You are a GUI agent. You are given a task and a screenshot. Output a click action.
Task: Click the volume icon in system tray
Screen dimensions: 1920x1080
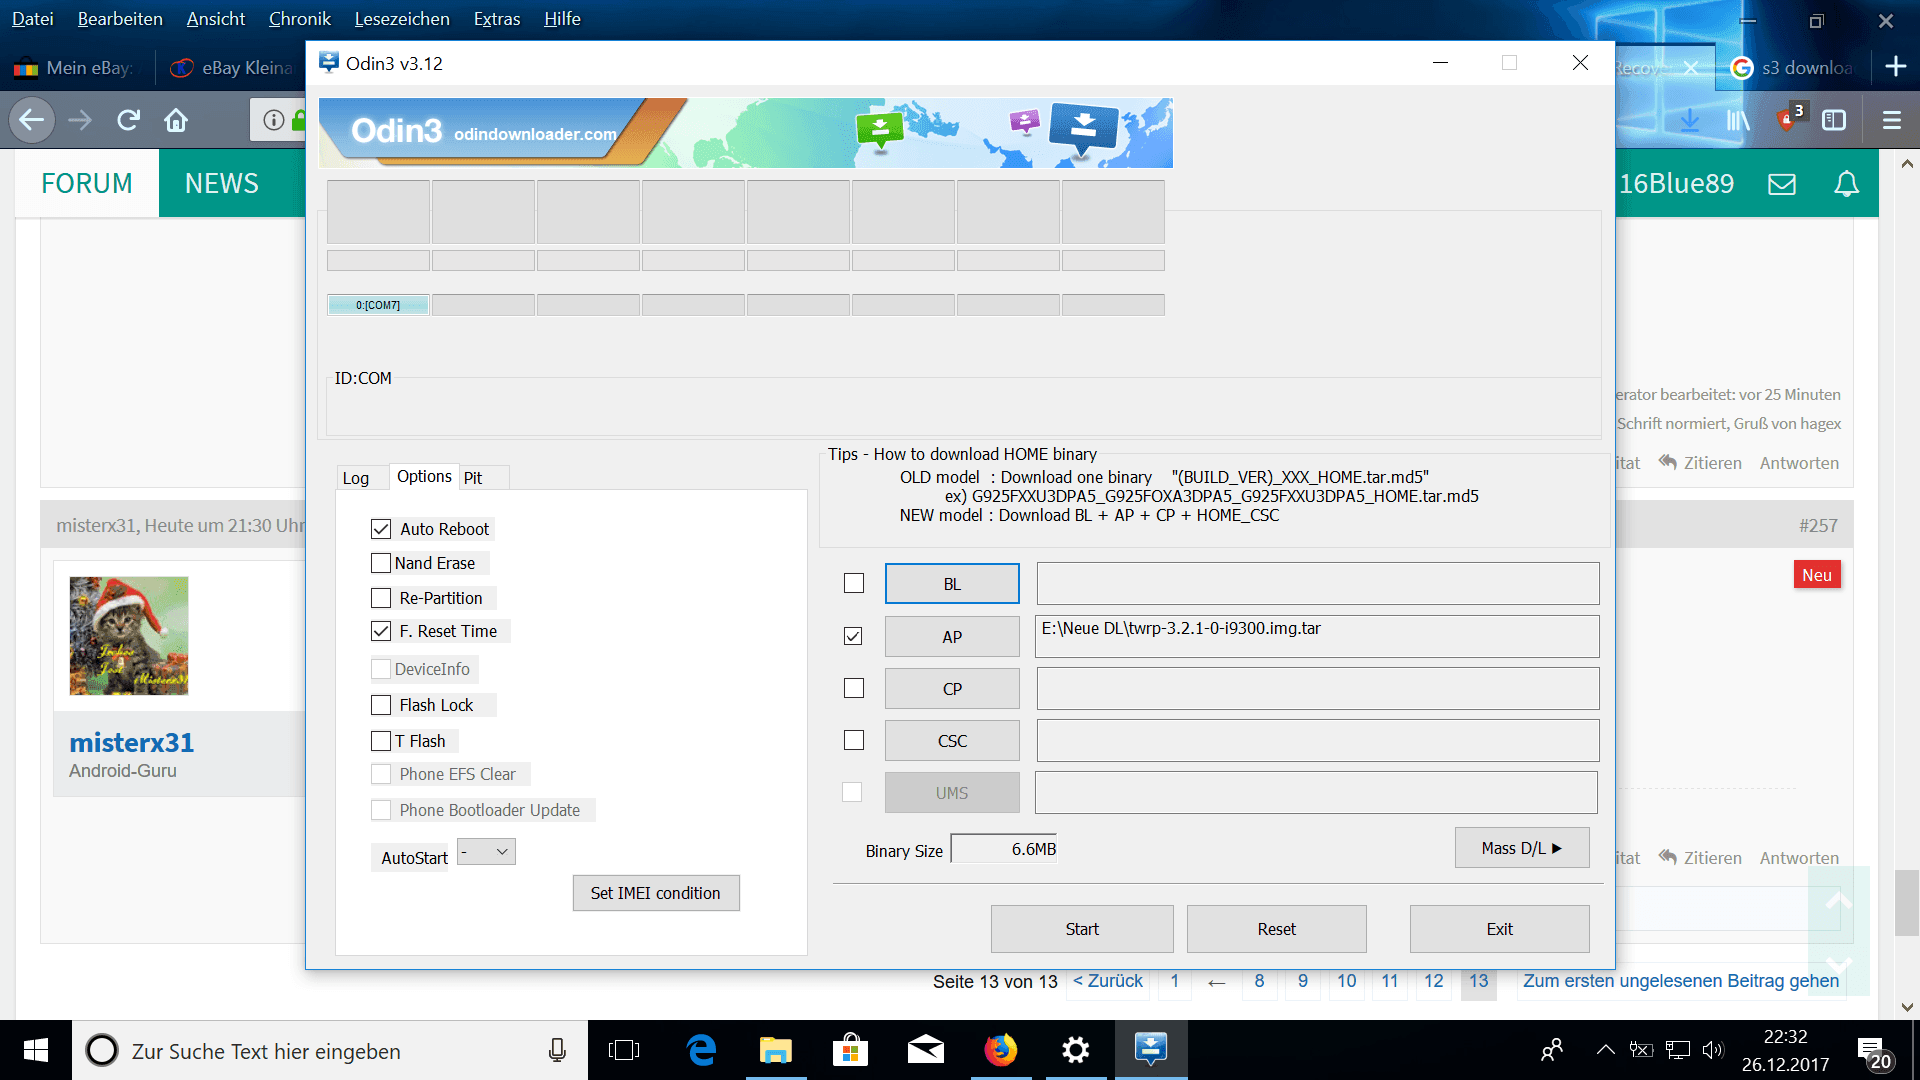point(1713,1050)
